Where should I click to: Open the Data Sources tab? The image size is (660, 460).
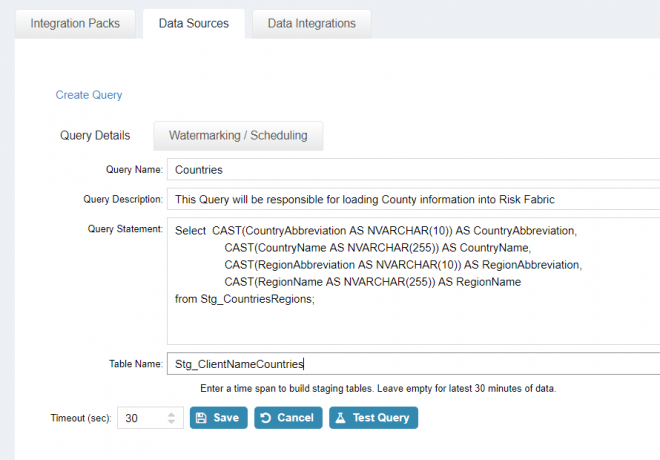193,24
